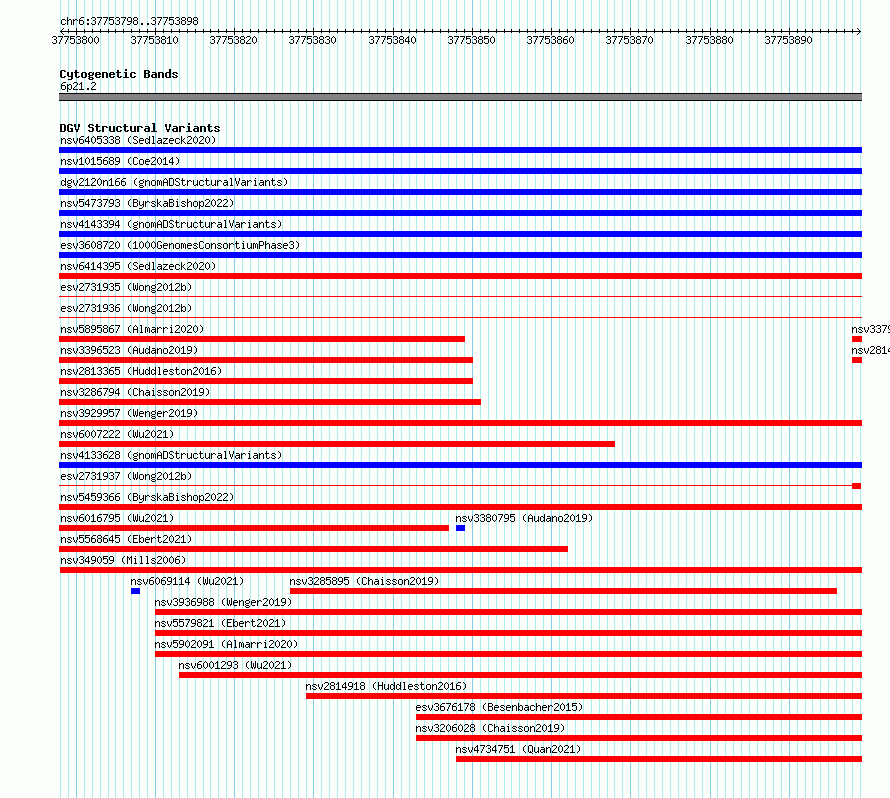The width and height of the screenshot is (890, 798).
Task: Click ruler position 37753820
Action: tap(233, 40)
